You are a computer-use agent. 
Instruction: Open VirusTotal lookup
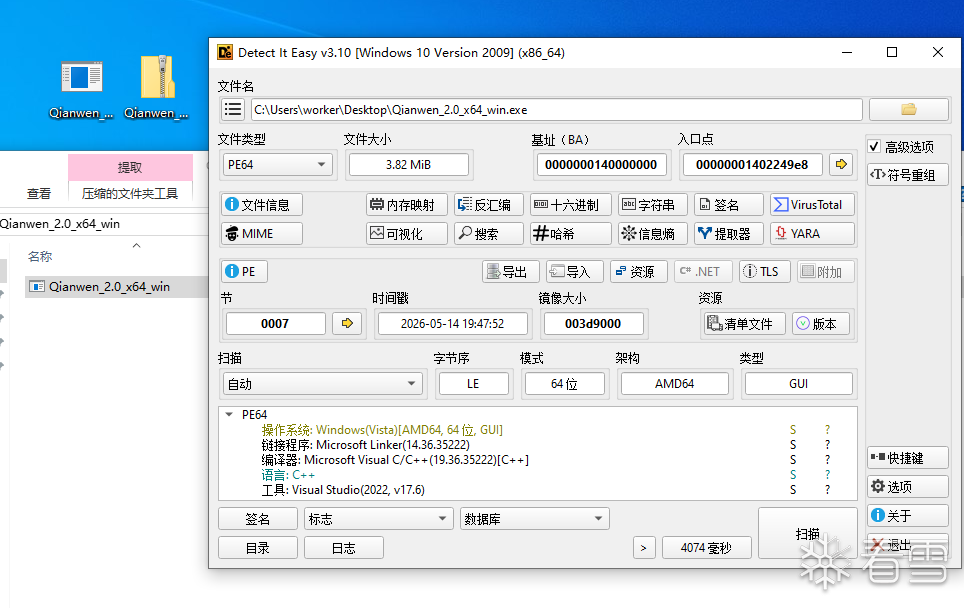point(812,205)
